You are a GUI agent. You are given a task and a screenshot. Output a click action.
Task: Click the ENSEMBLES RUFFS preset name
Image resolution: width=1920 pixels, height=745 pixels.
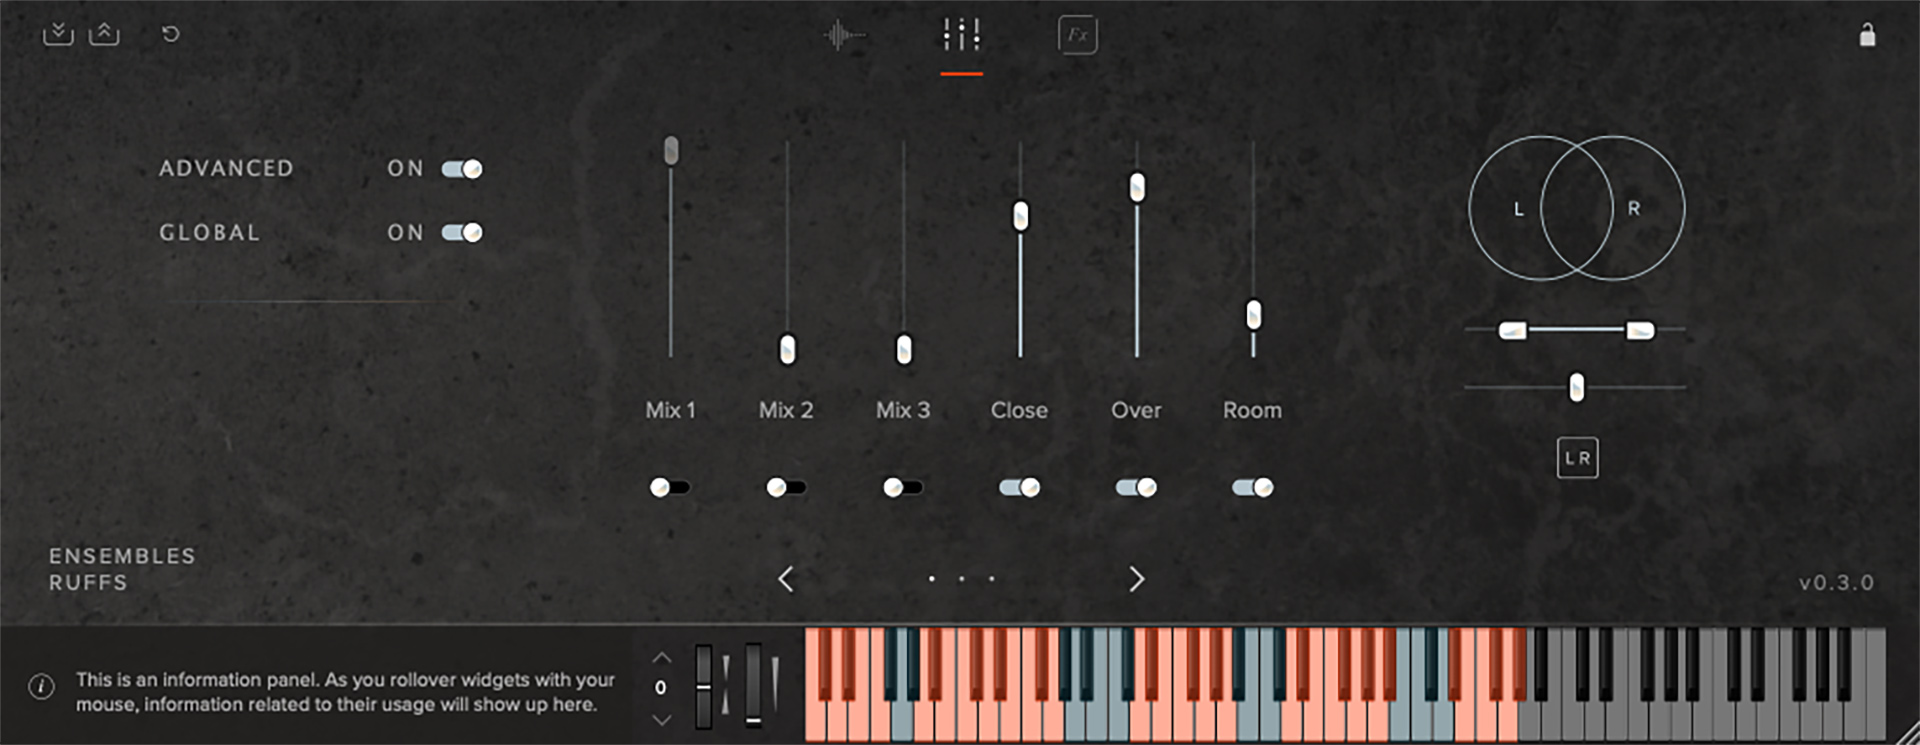tap(122, 569)
